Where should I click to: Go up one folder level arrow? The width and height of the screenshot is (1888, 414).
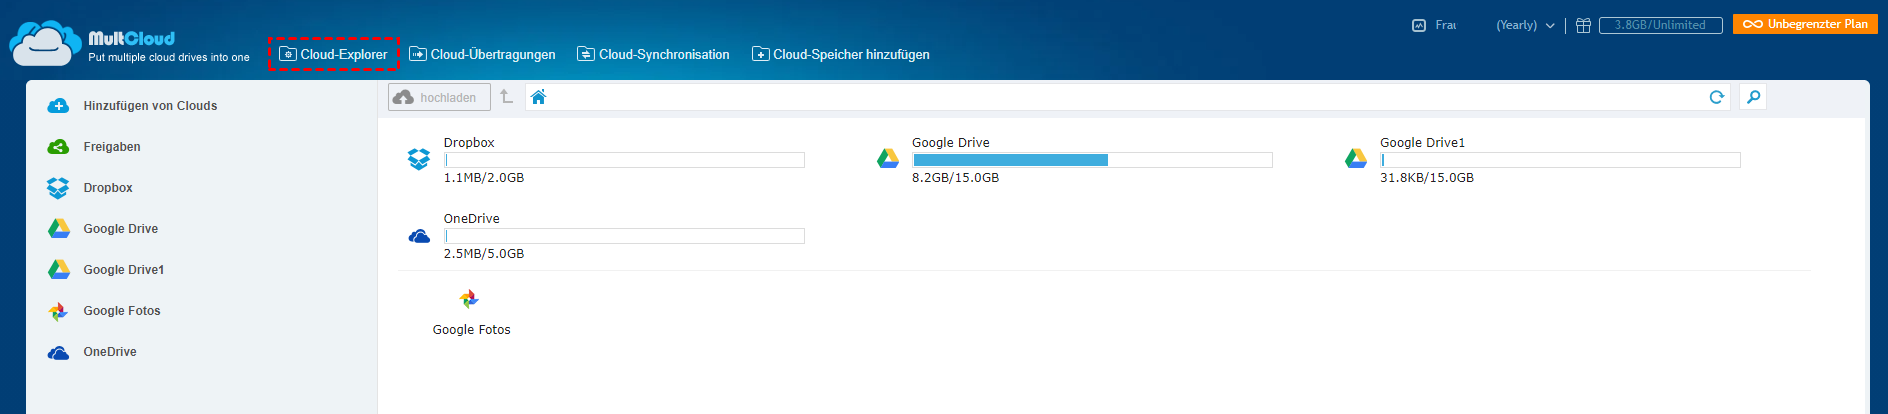coord(507,97)
